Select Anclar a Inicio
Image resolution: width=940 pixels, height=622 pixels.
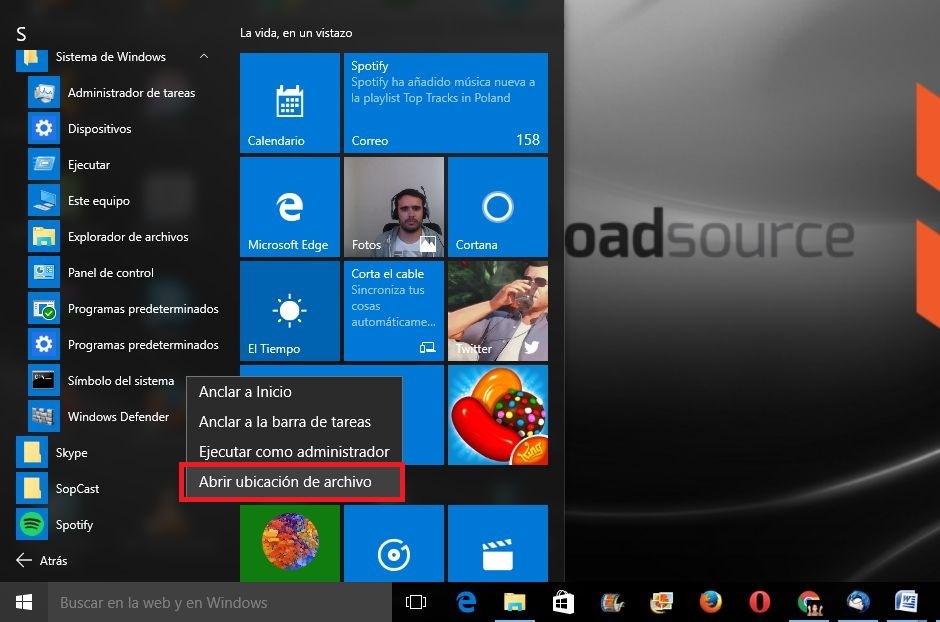pos(294,392)
